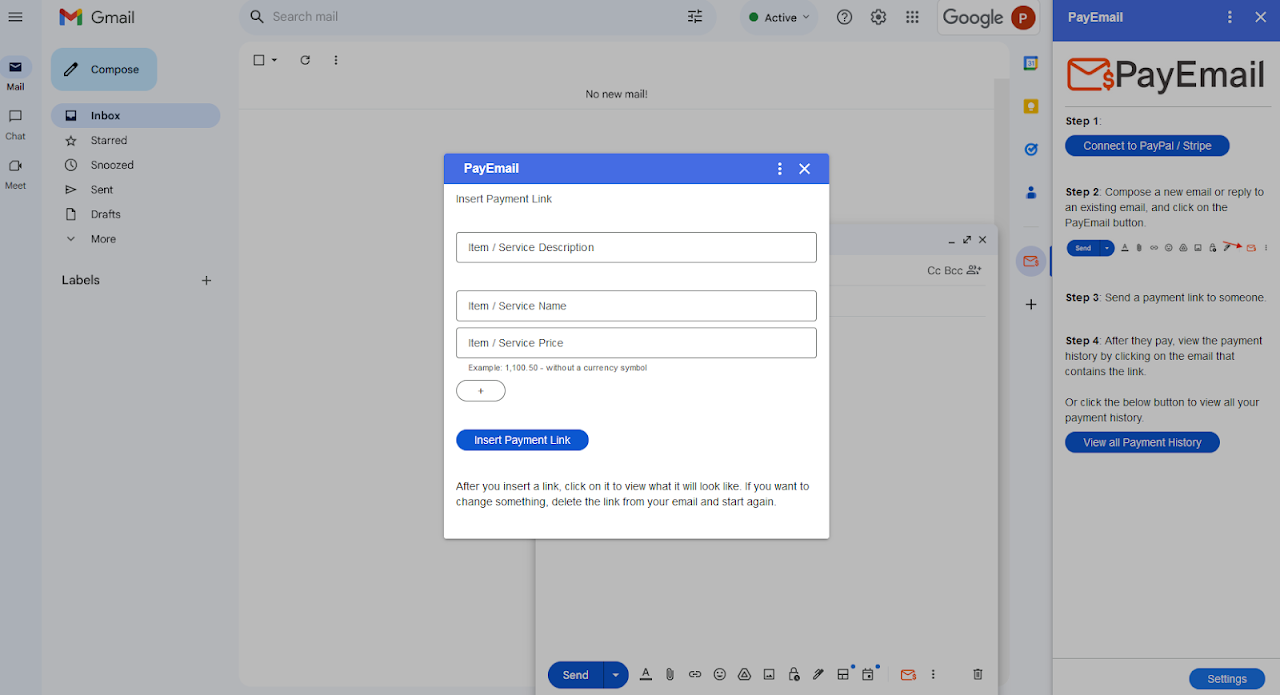Refresh the inbox
Image resolution: width=1280 pixels, height=695 pixels.
305,60
